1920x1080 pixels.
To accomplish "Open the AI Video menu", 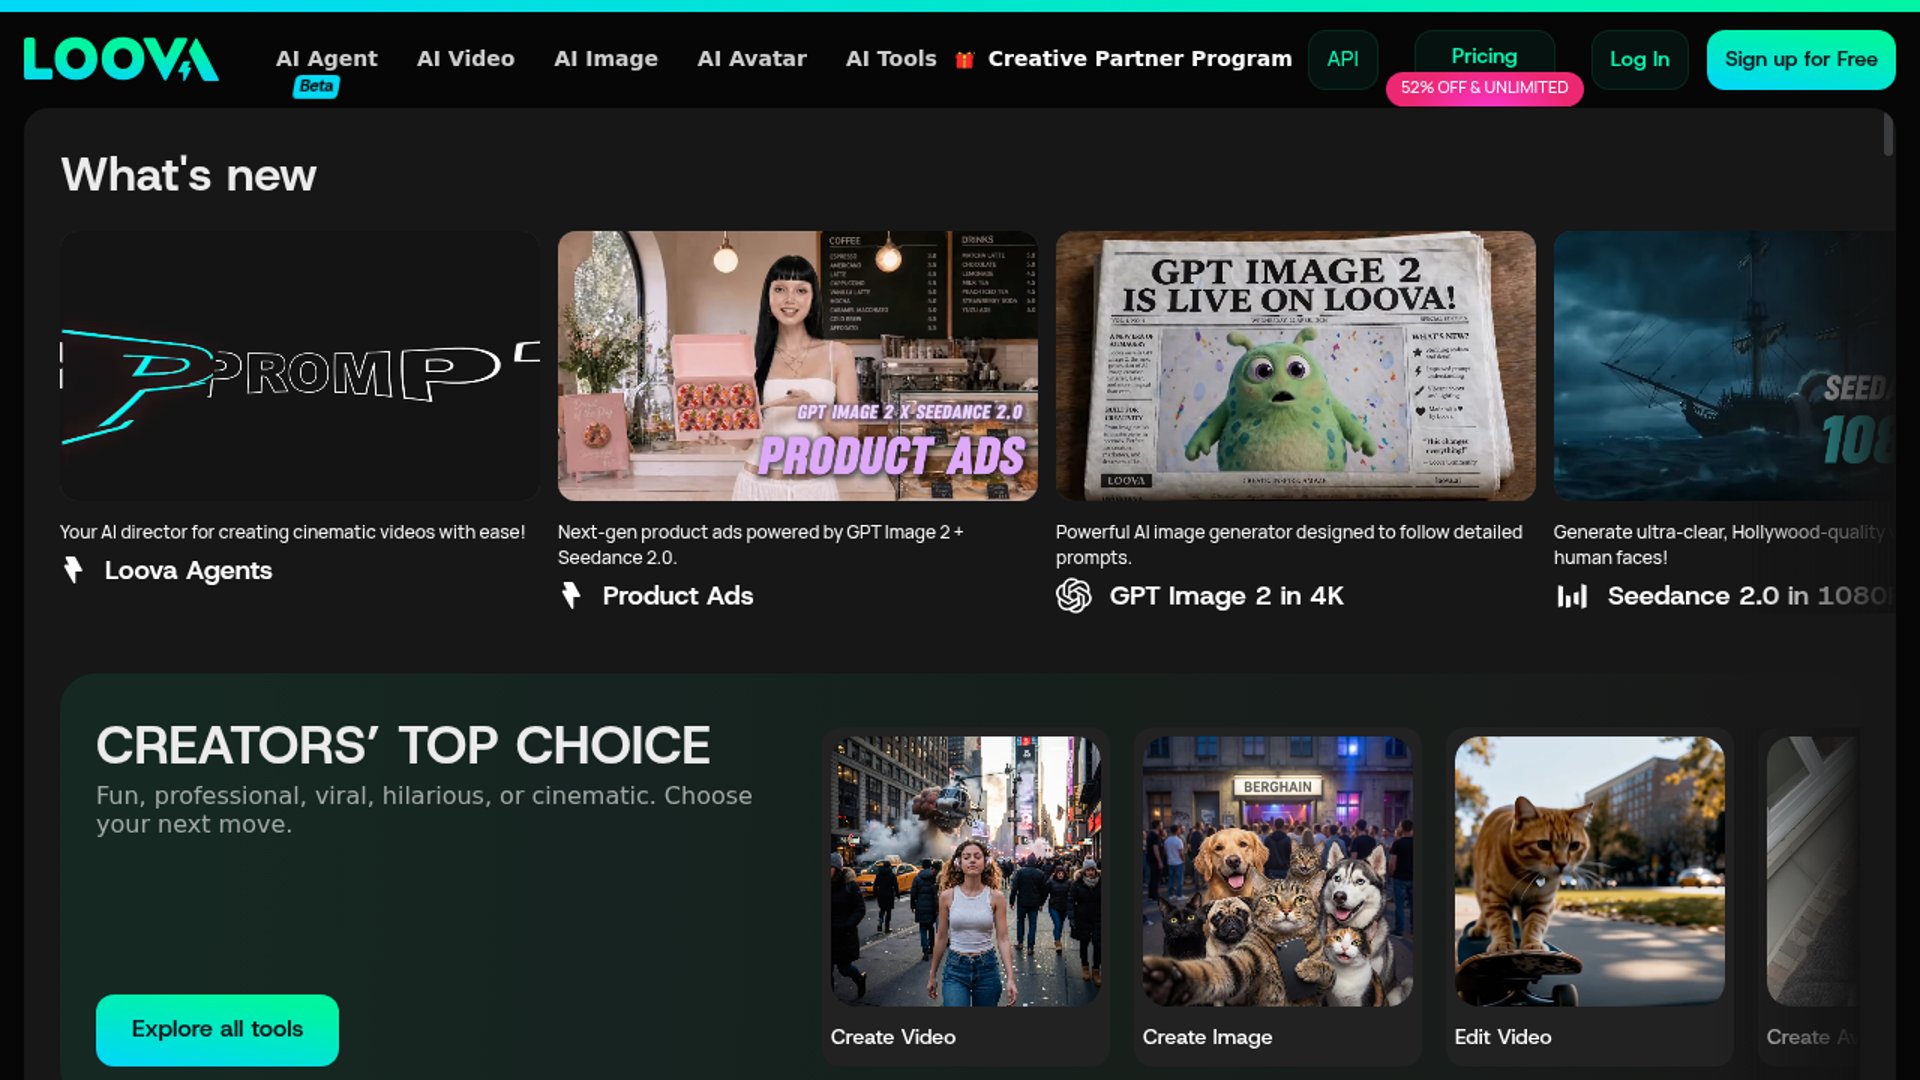I will (x=466, y=58).
